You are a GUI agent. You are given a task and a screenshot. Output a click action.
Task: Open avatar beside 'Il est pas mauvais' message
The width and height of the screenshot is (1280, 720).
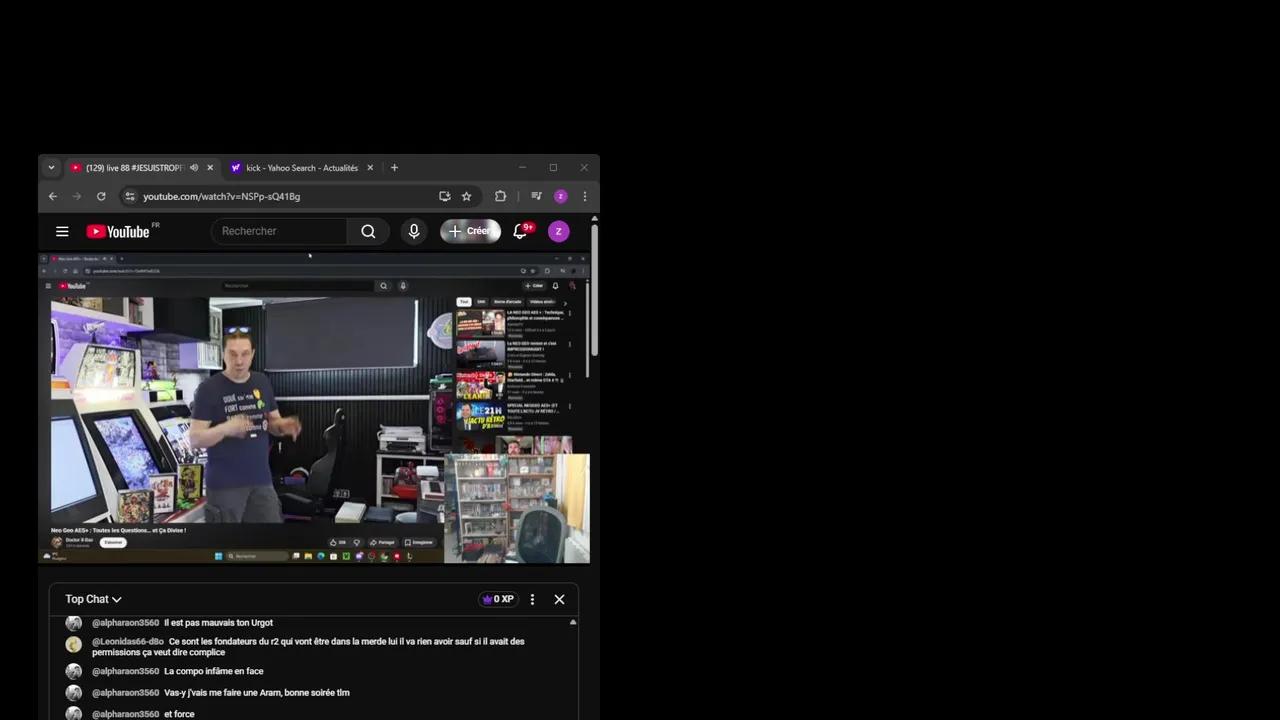point(74,623)
